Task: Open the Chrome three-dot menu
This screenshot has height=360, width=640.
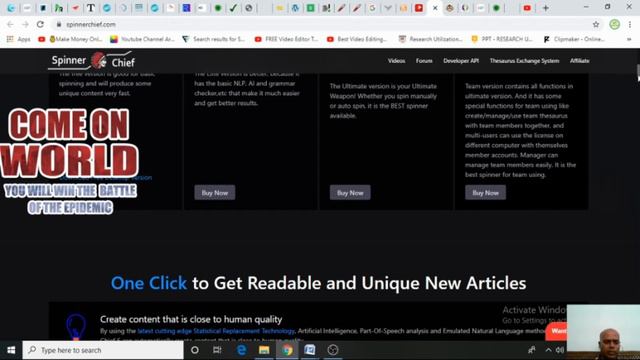Action: pos(630,24)
